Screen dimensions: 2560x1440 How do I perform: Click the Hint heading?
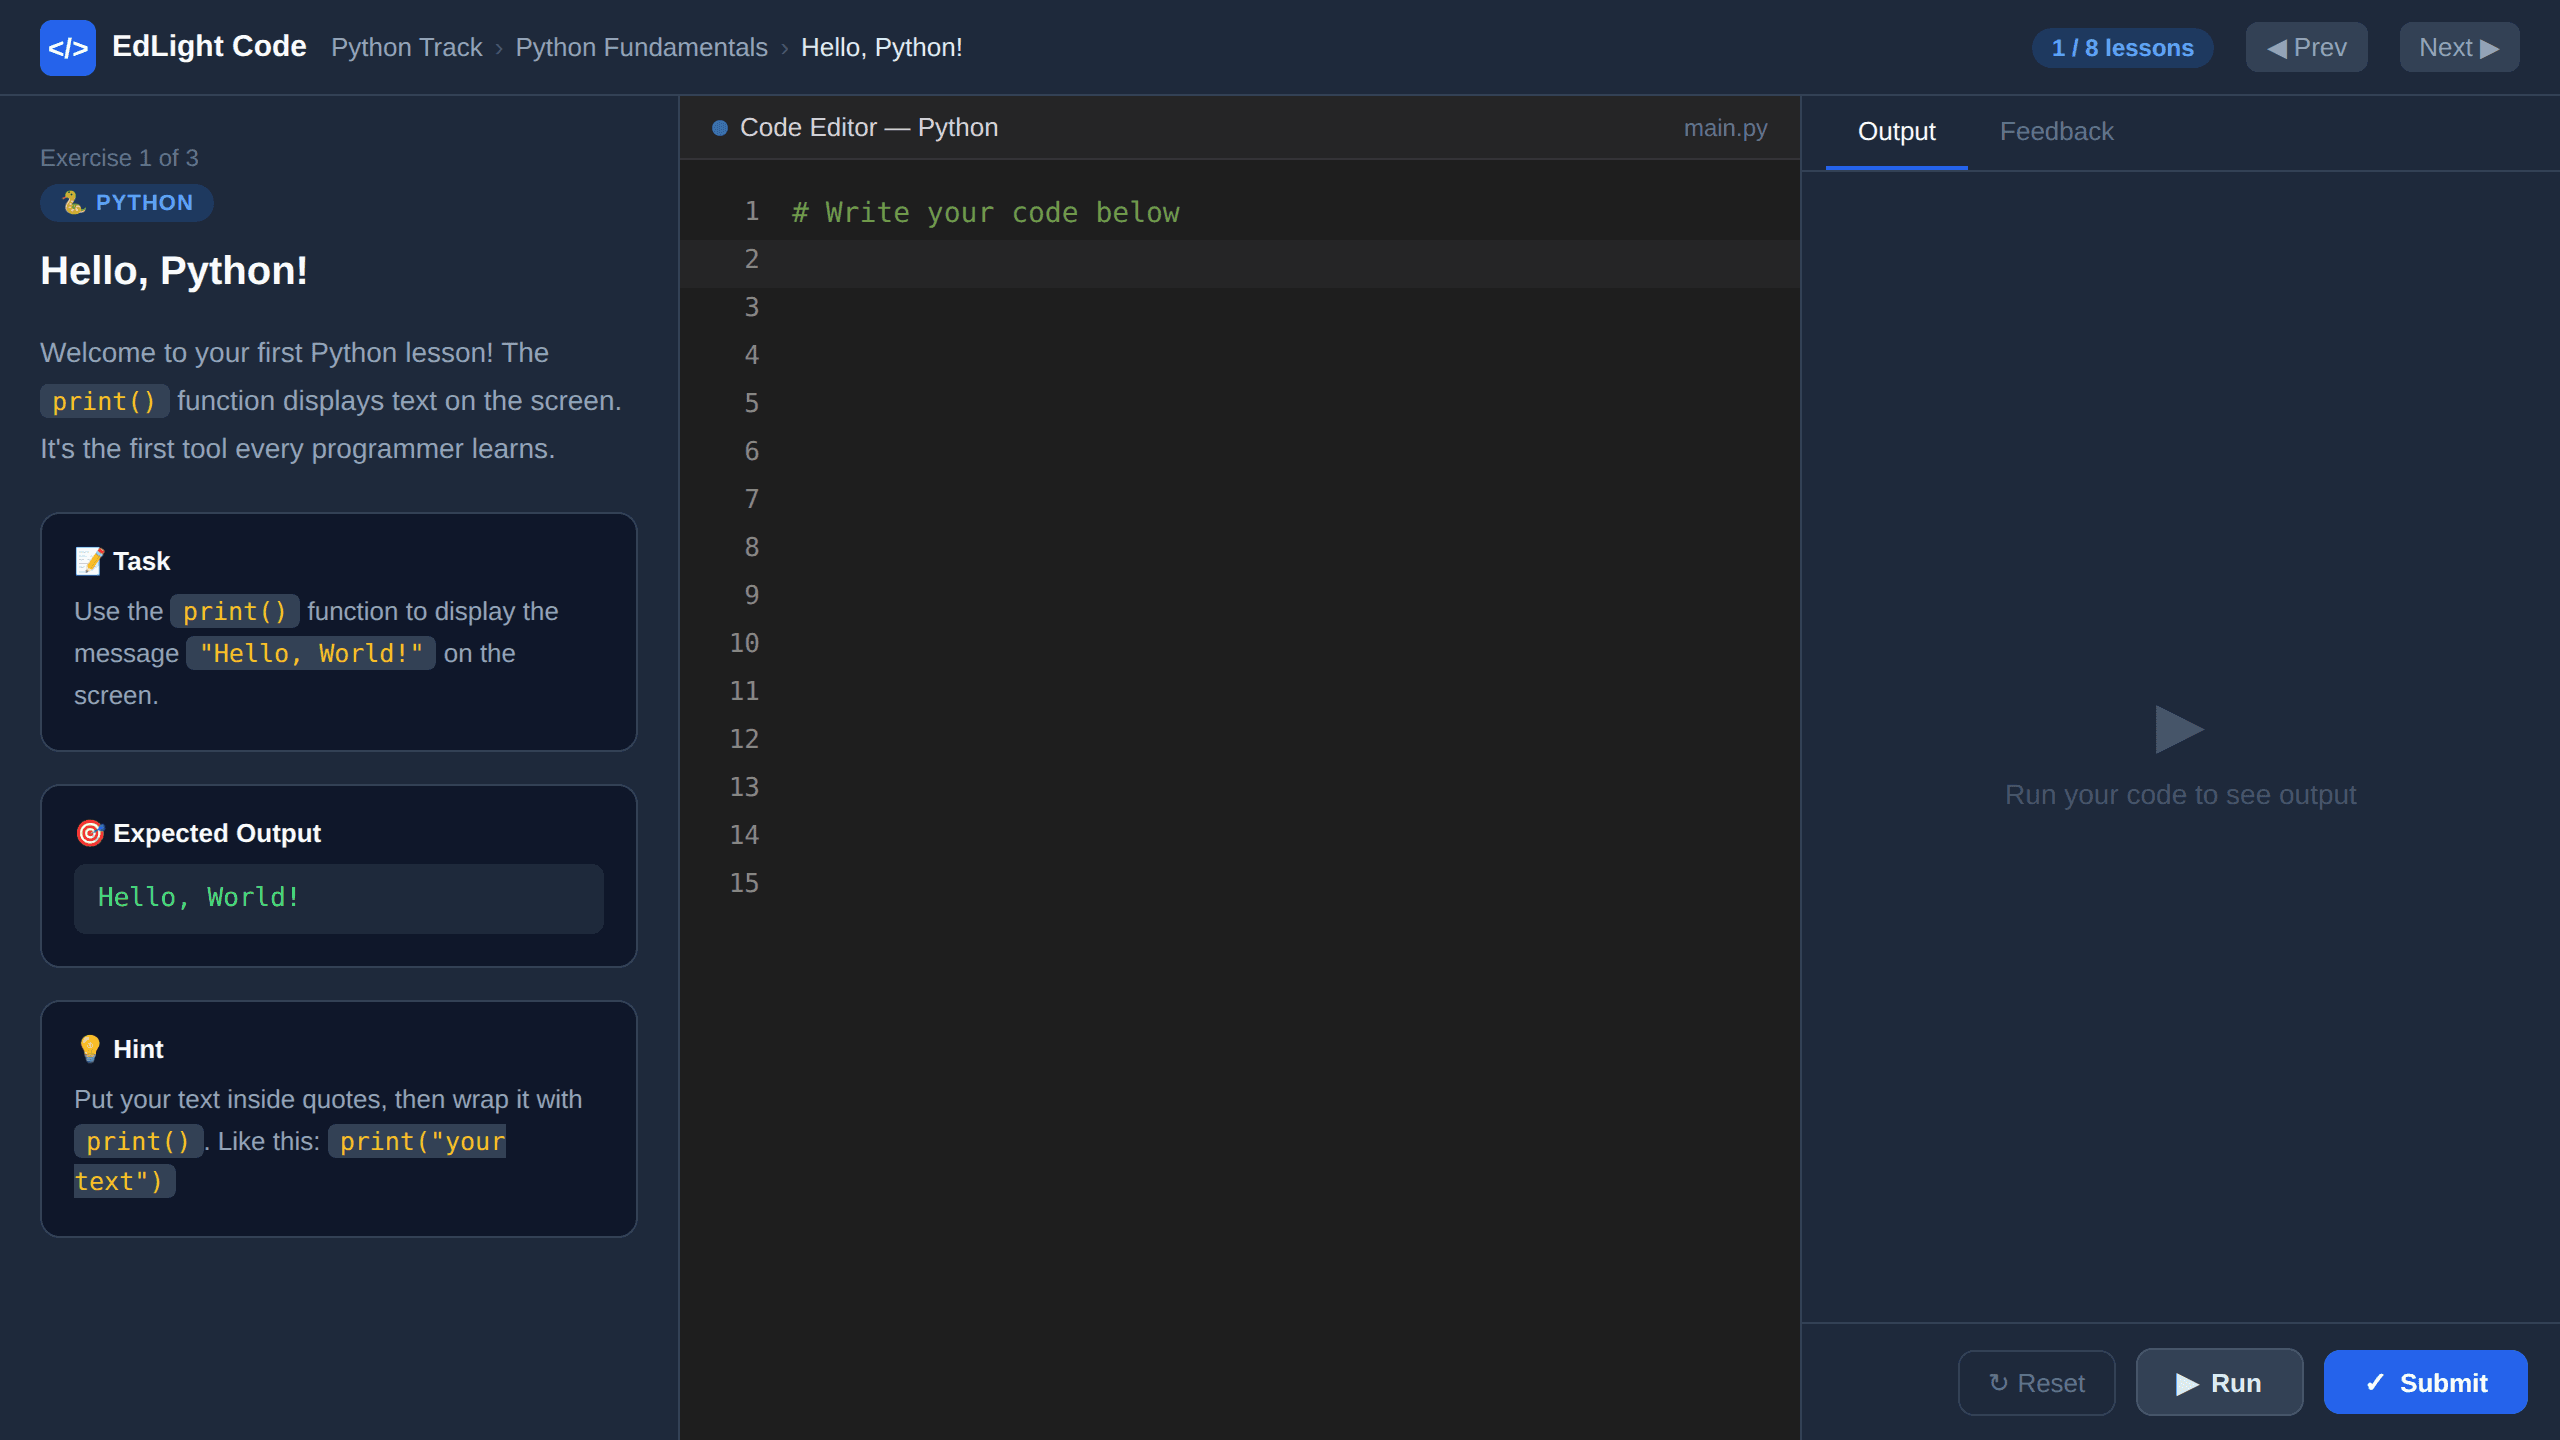[x=120, y=1049]
